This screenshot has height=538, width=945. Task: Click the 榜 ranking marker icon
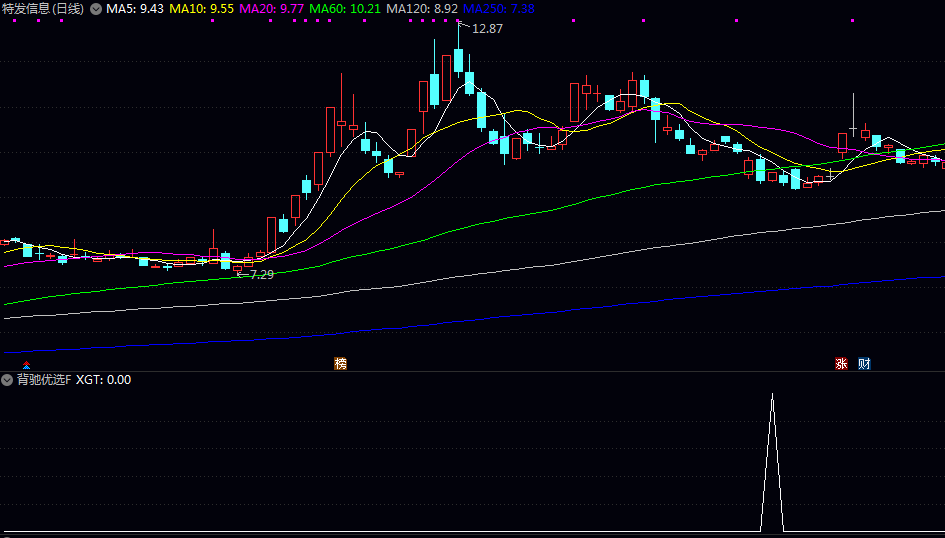pyautogui.click(x=341, y=364)
